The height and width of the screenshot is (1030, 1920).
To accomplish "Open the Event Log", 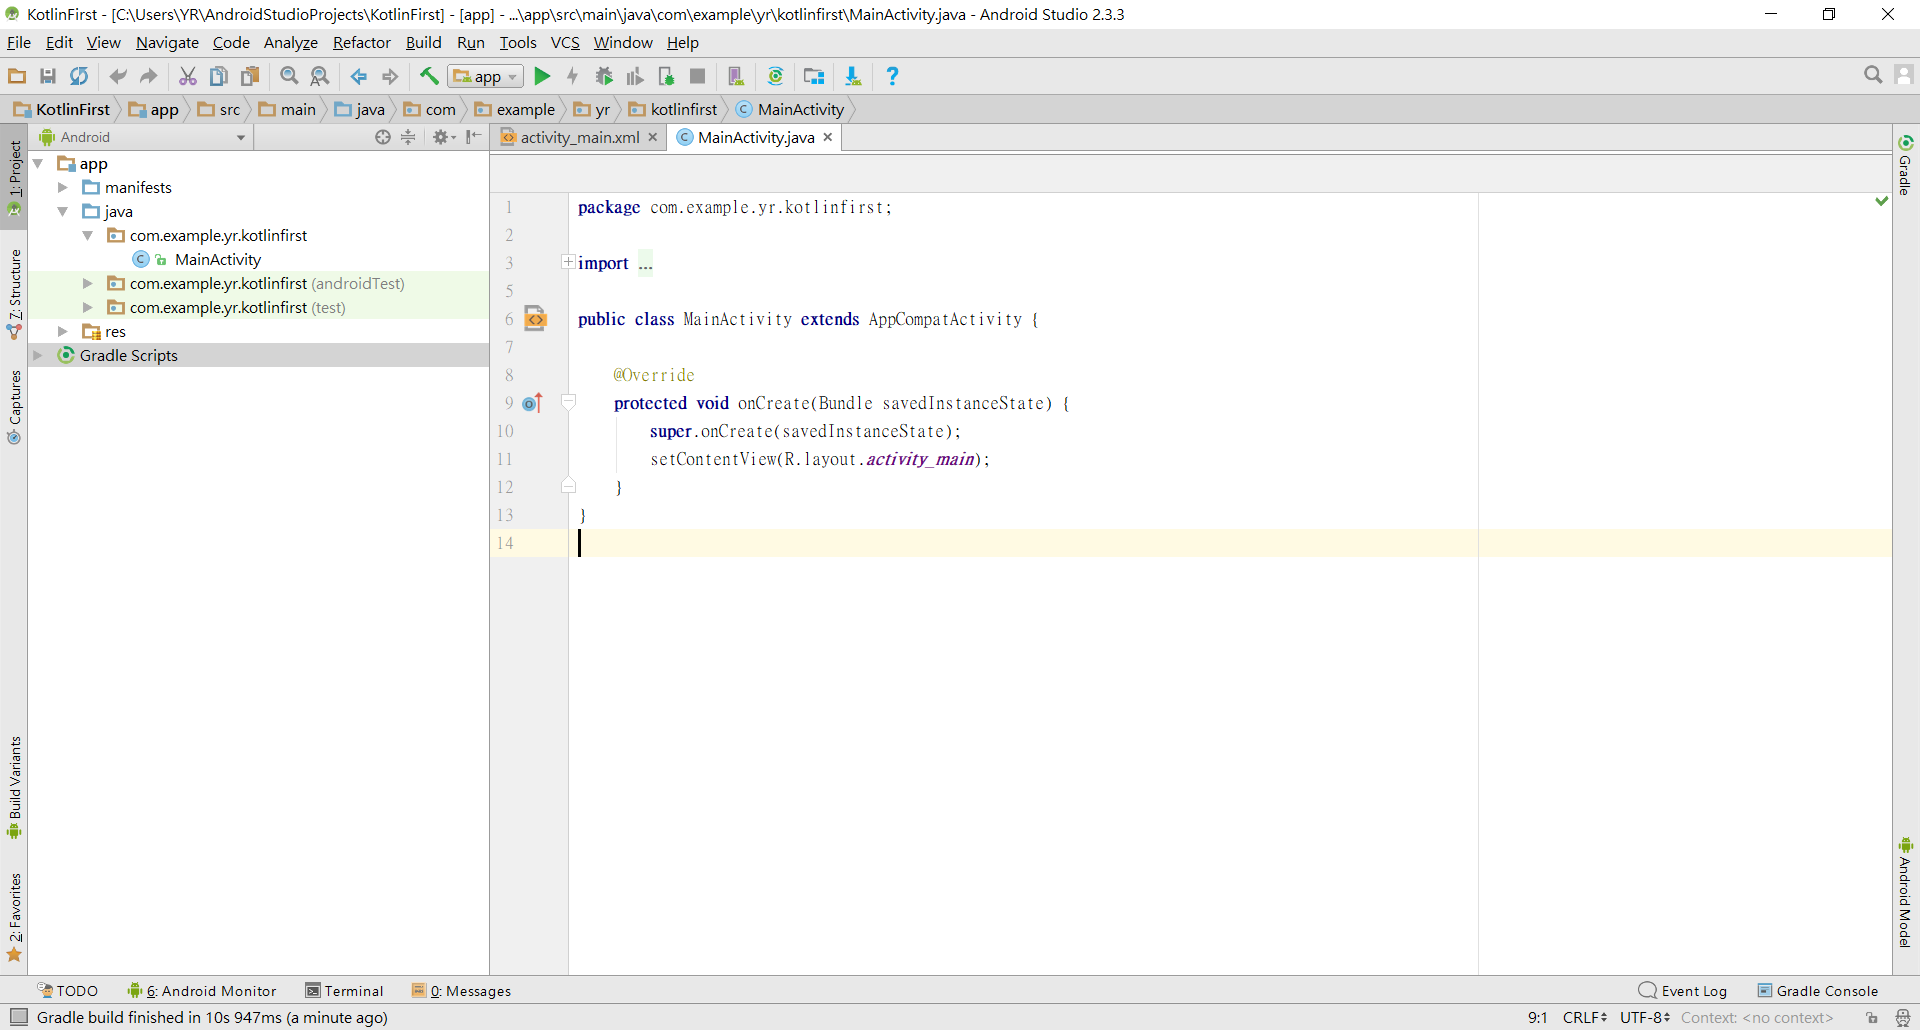I will click(x=1684, y=991).
